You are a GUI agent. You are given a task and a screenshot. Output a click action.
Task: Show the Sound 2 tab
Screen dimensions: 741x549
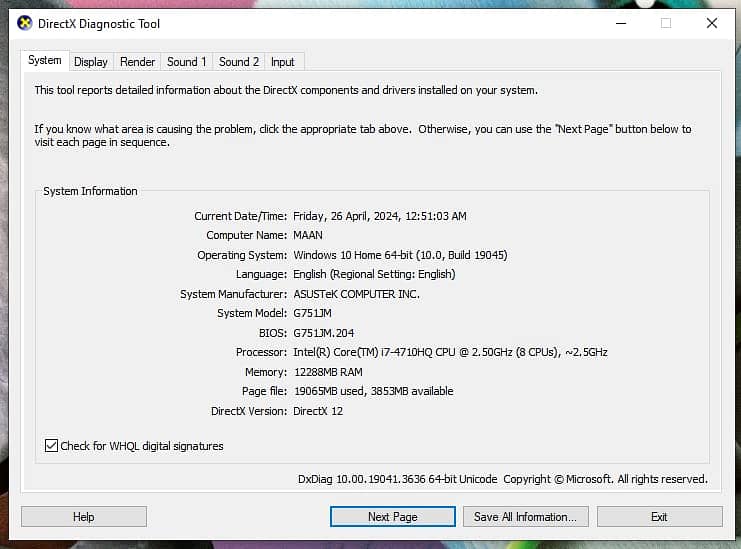(239, 62)
